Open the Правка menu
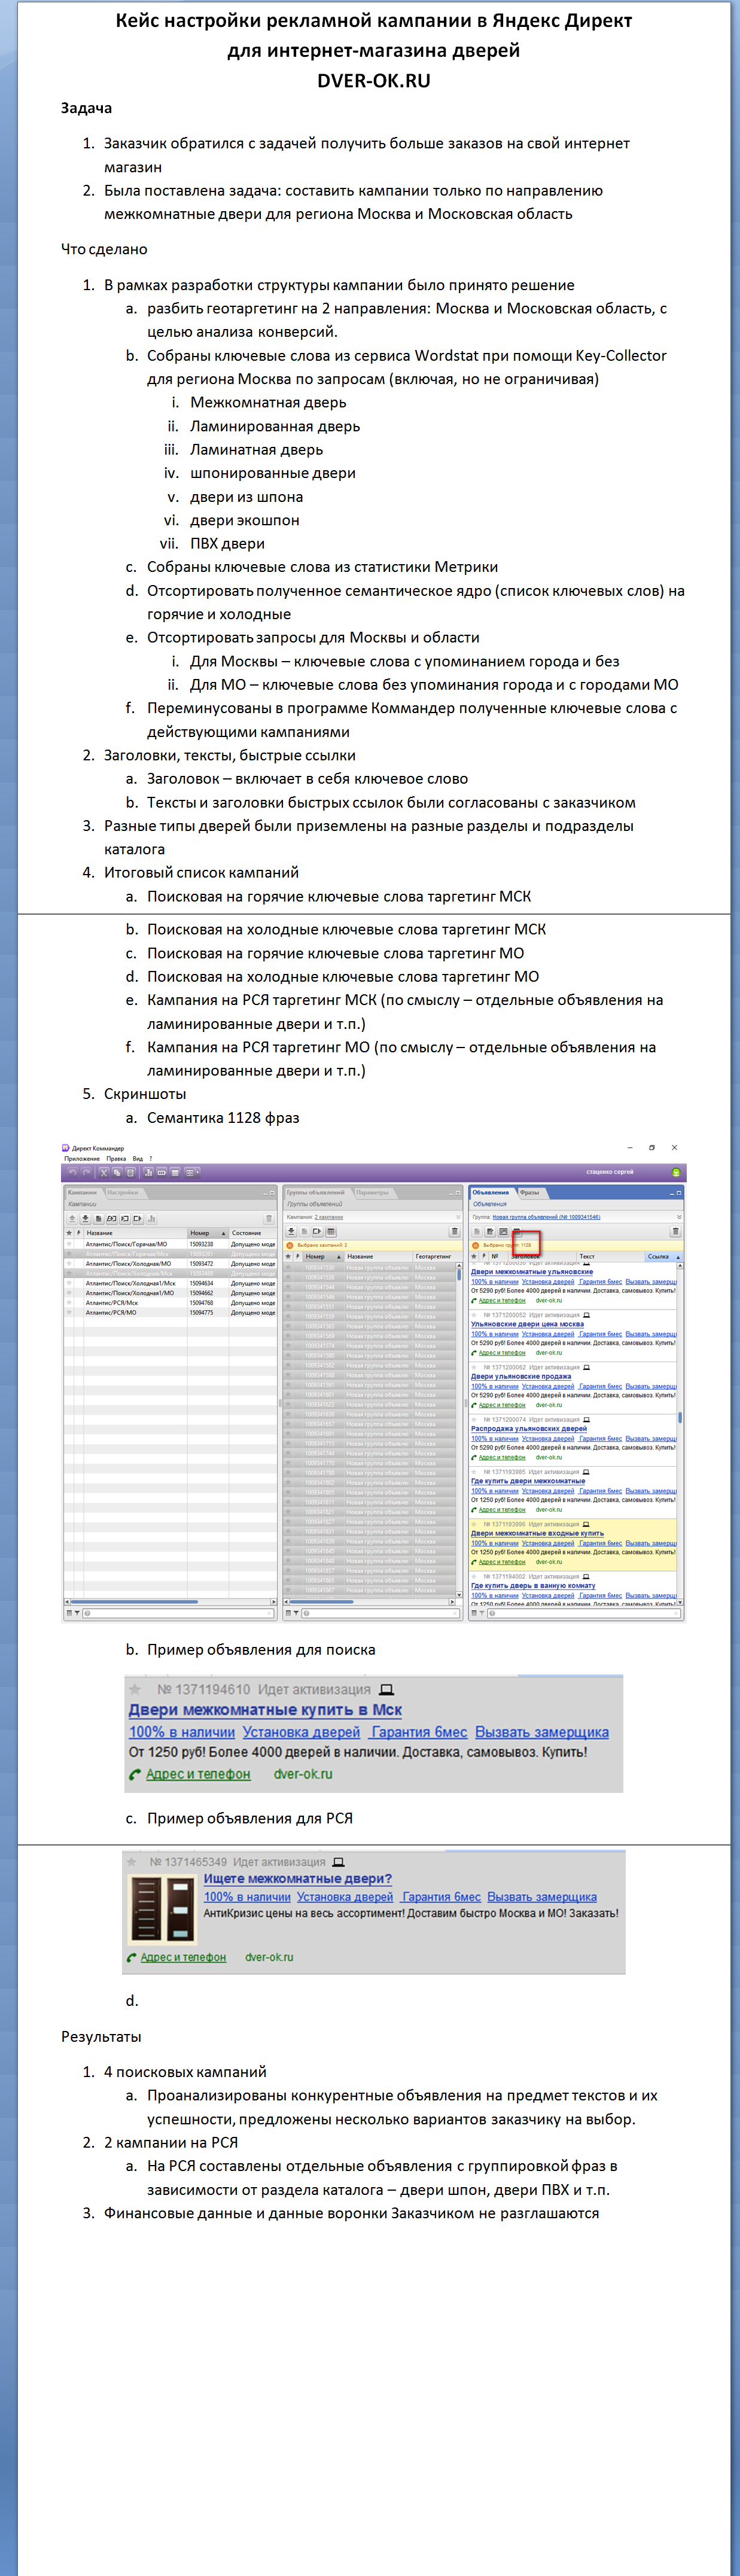Viewport: 740px width, 2576px height. click(116, 1159)
